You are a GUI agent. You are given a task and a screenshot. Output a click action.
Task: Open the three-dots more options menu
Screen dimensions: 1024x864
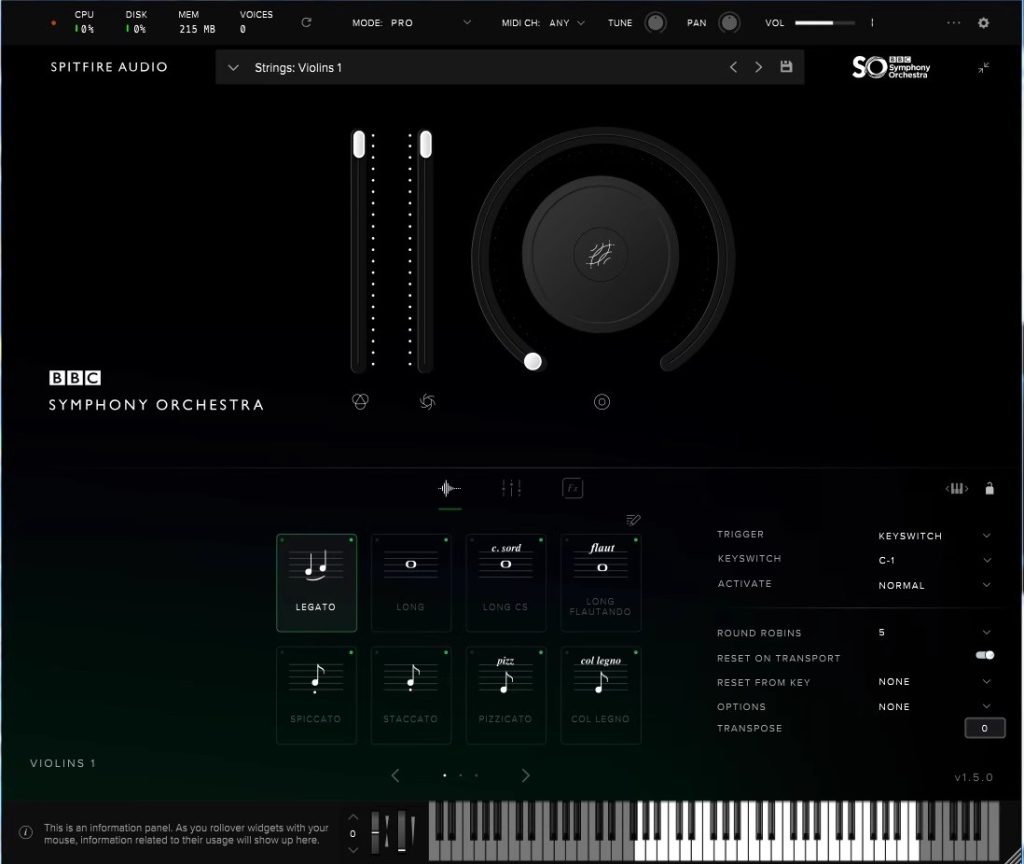pyautogui.click(x=953, y=23)
